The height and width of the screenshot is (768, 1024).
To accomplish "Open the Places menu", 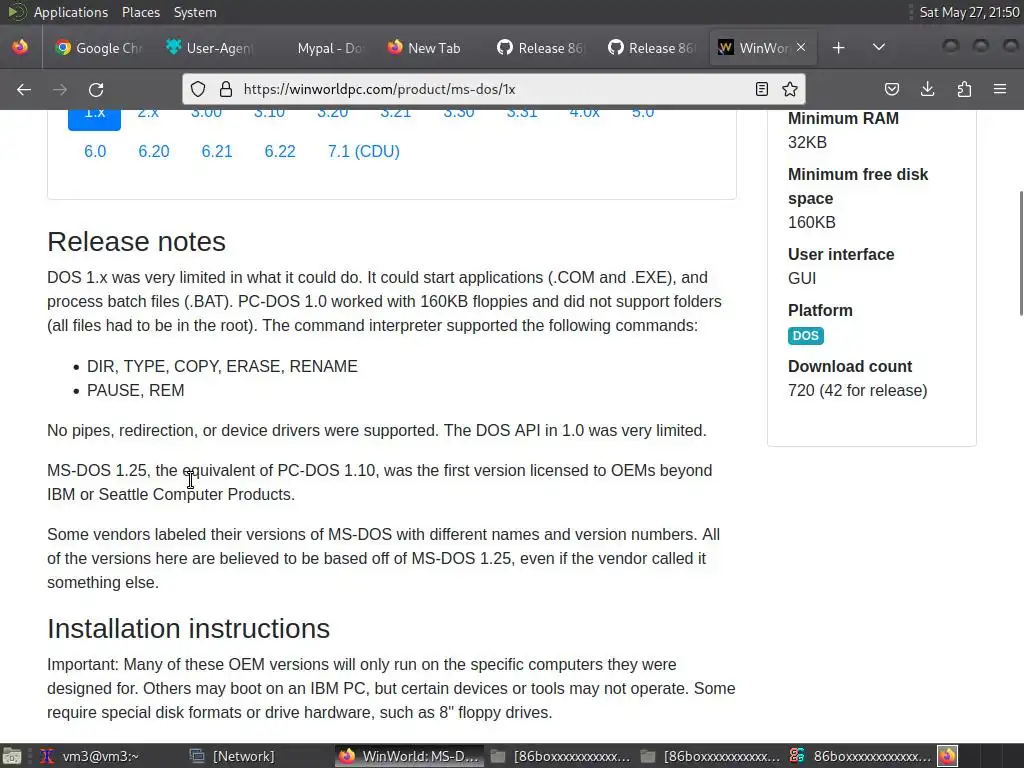I will [140, 12].
